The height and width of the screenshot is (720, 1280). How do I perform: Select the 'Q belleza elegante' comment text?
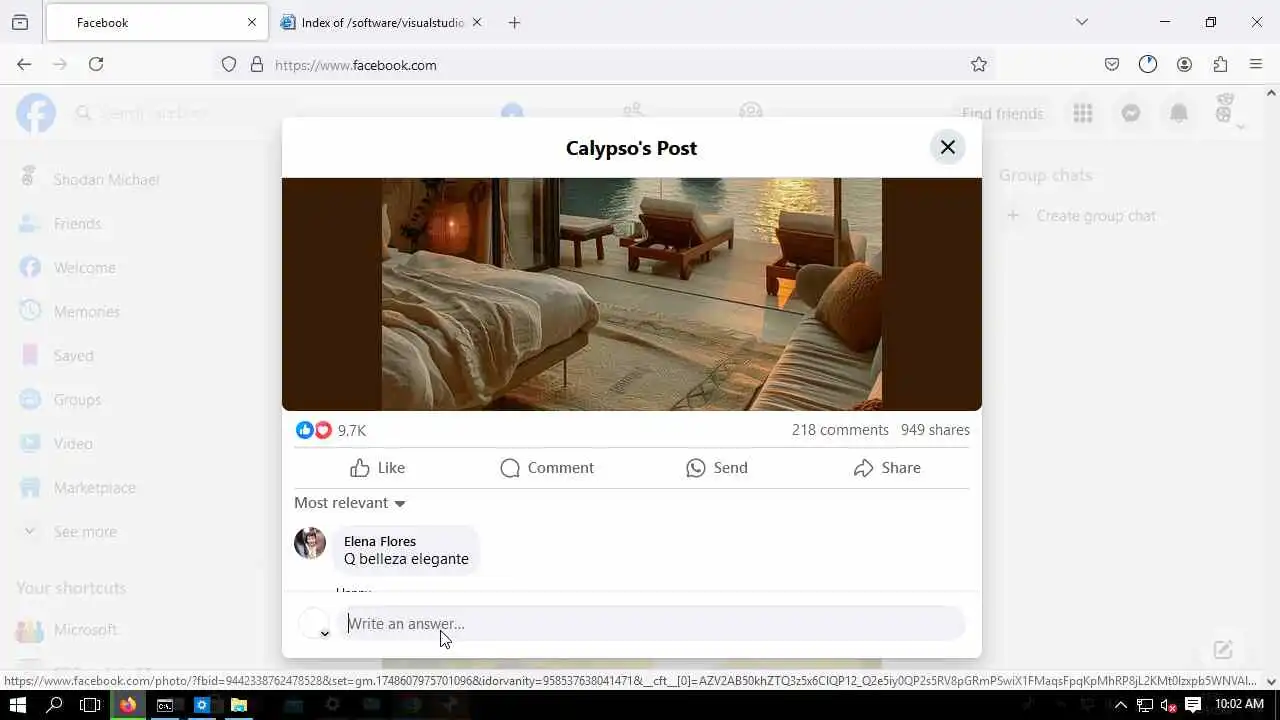coord(406,559)
